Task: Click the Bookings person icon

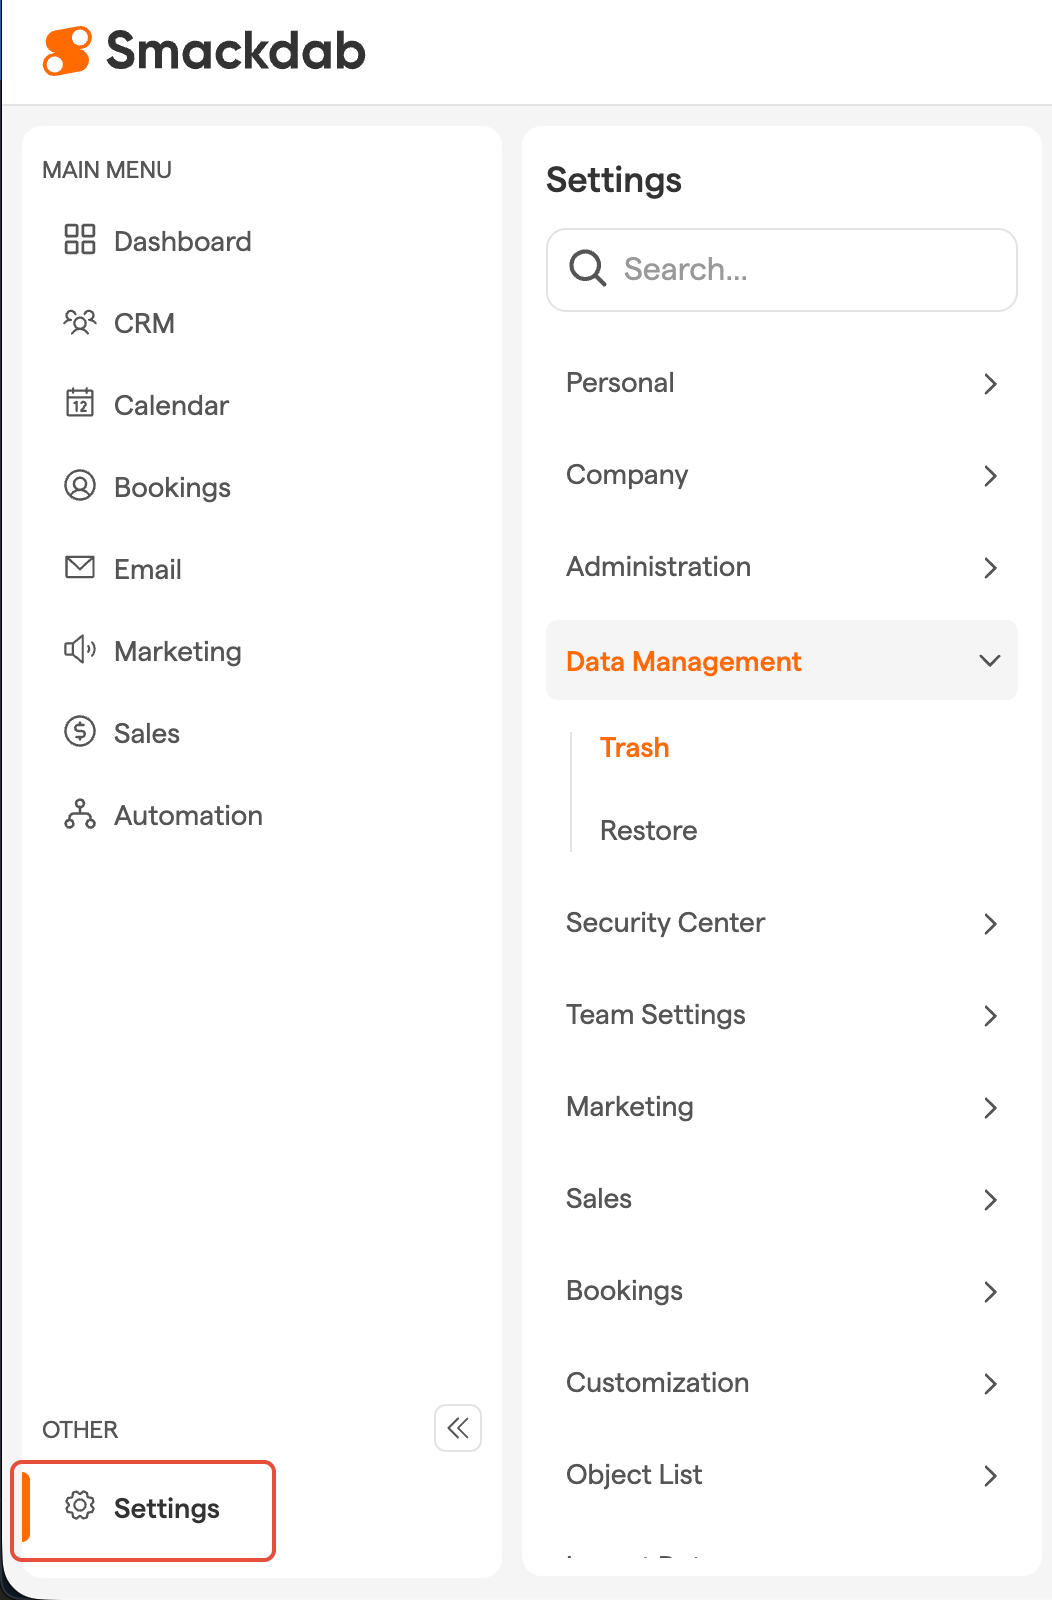Action: point(80,486)
